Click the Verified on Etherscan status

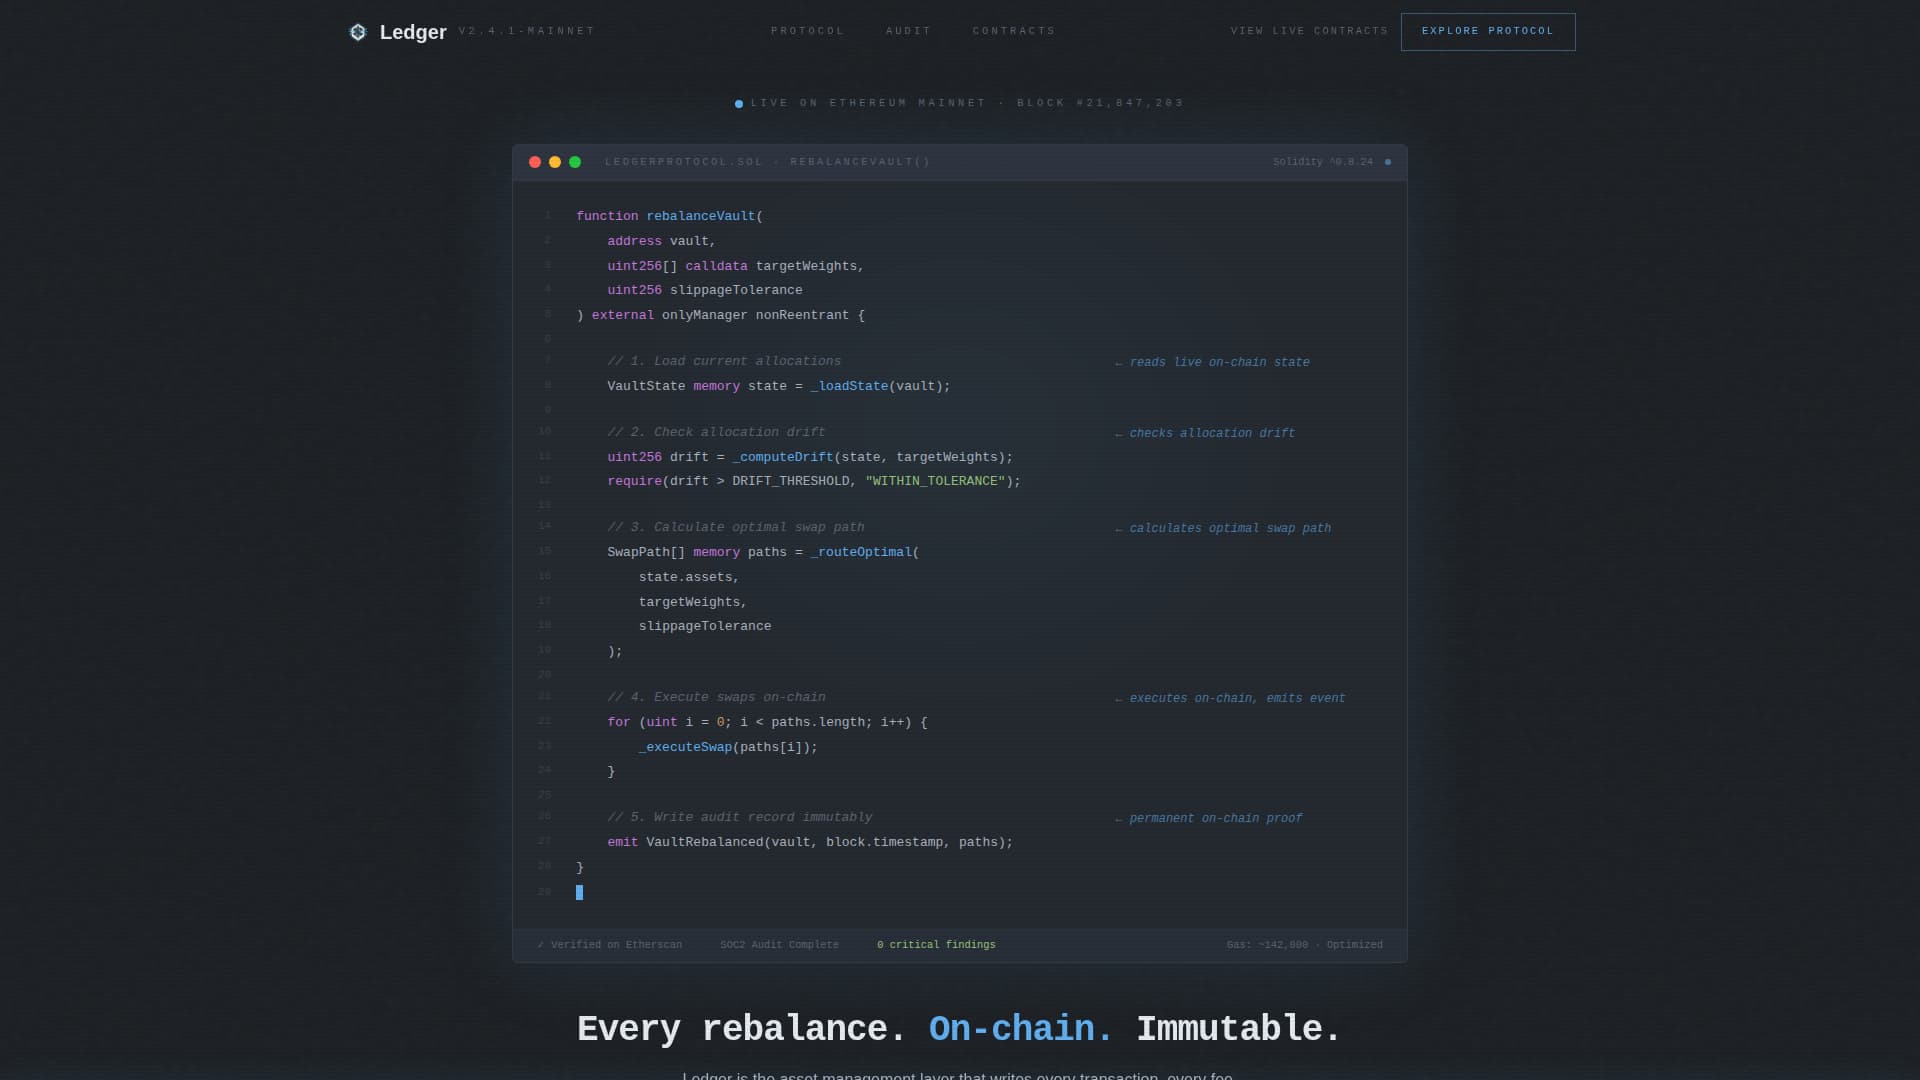point(610,945)
